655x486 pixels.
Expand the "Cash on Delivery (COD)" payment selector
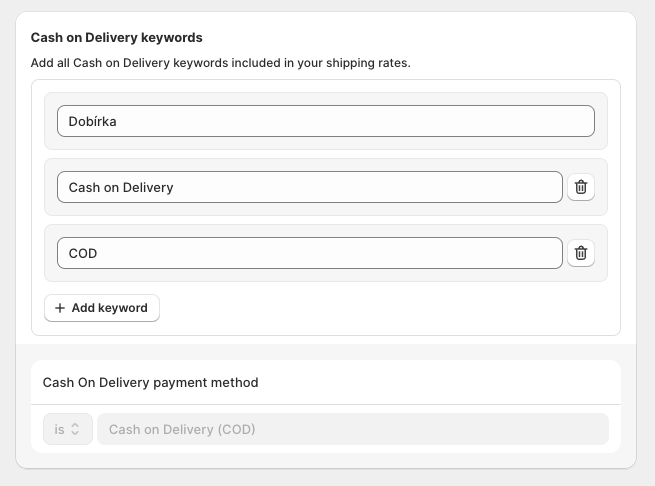pos(352,429)
